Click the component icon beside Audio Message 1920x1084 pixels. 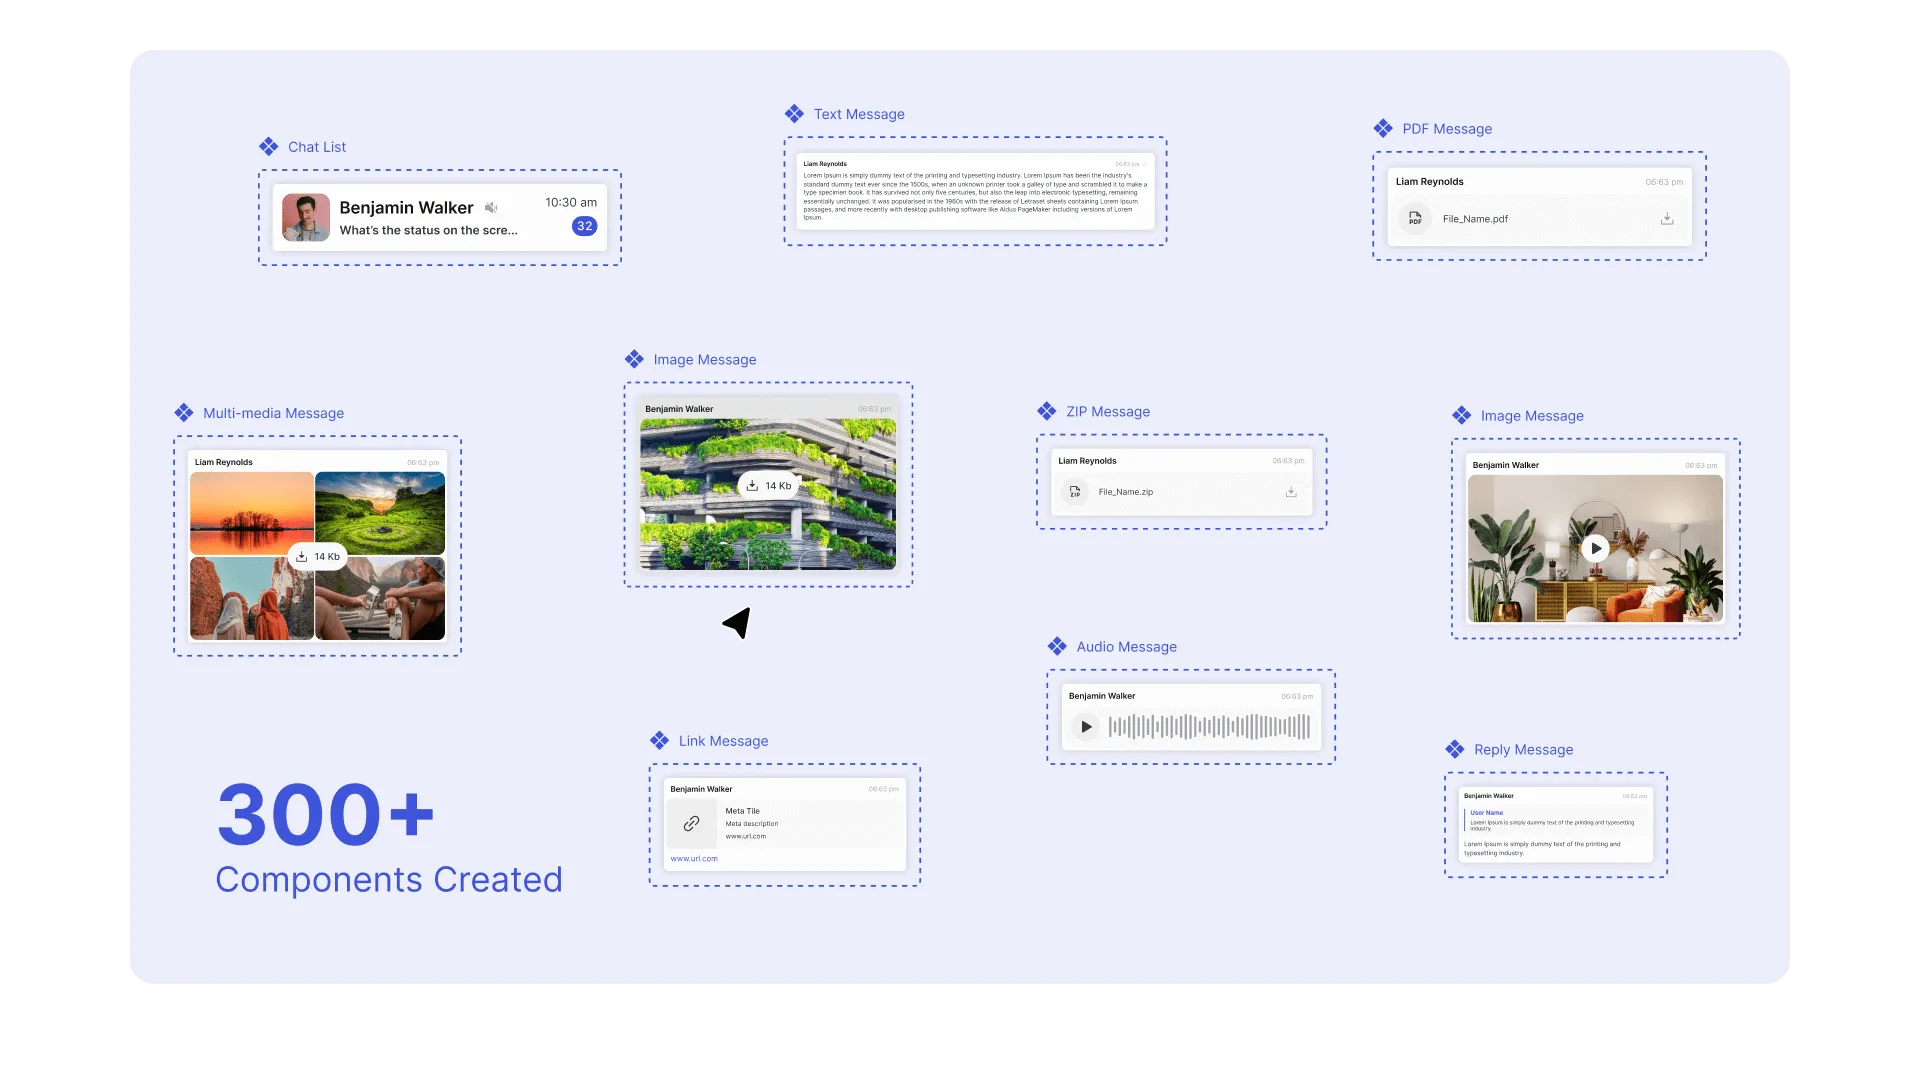(x=1057, y=647)
